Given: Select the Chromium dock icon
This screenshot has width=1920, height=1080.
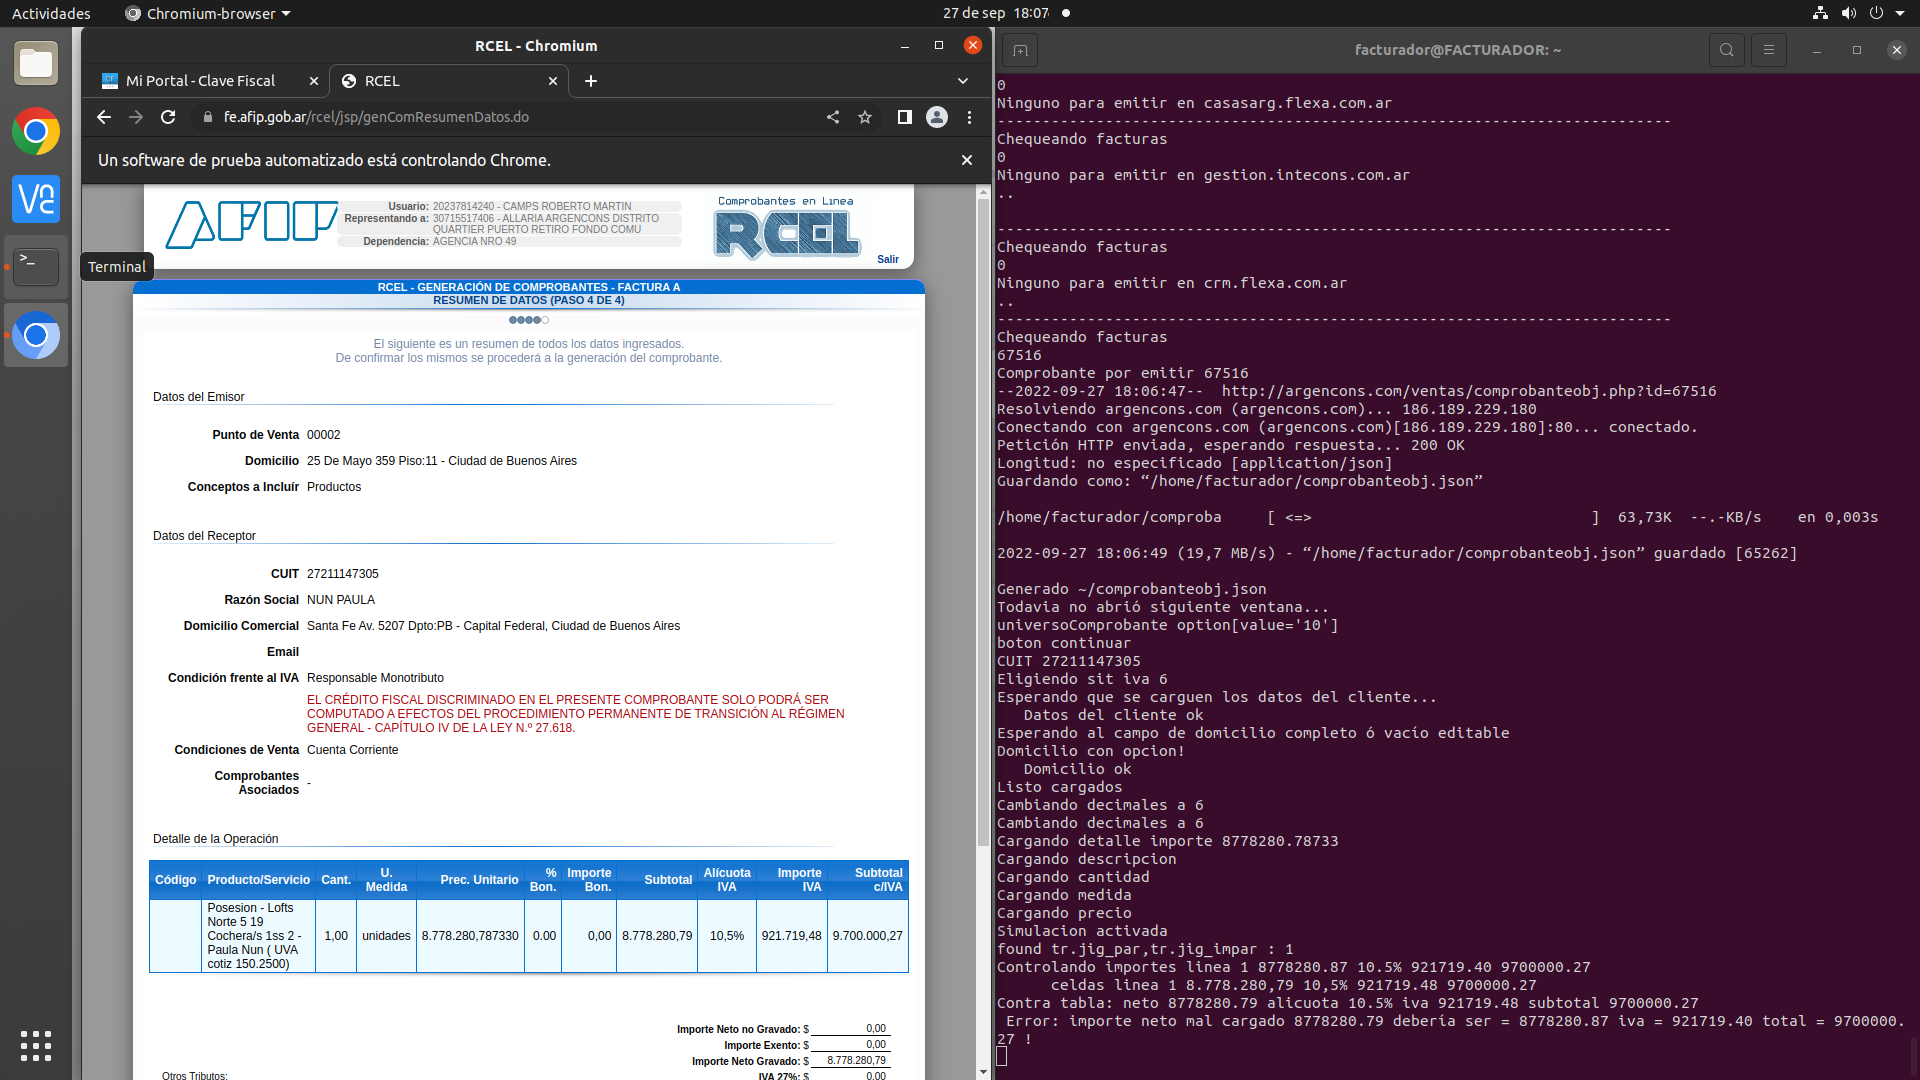Looking at the screenshot, I should pyautogui.click(x=36, y=335).
